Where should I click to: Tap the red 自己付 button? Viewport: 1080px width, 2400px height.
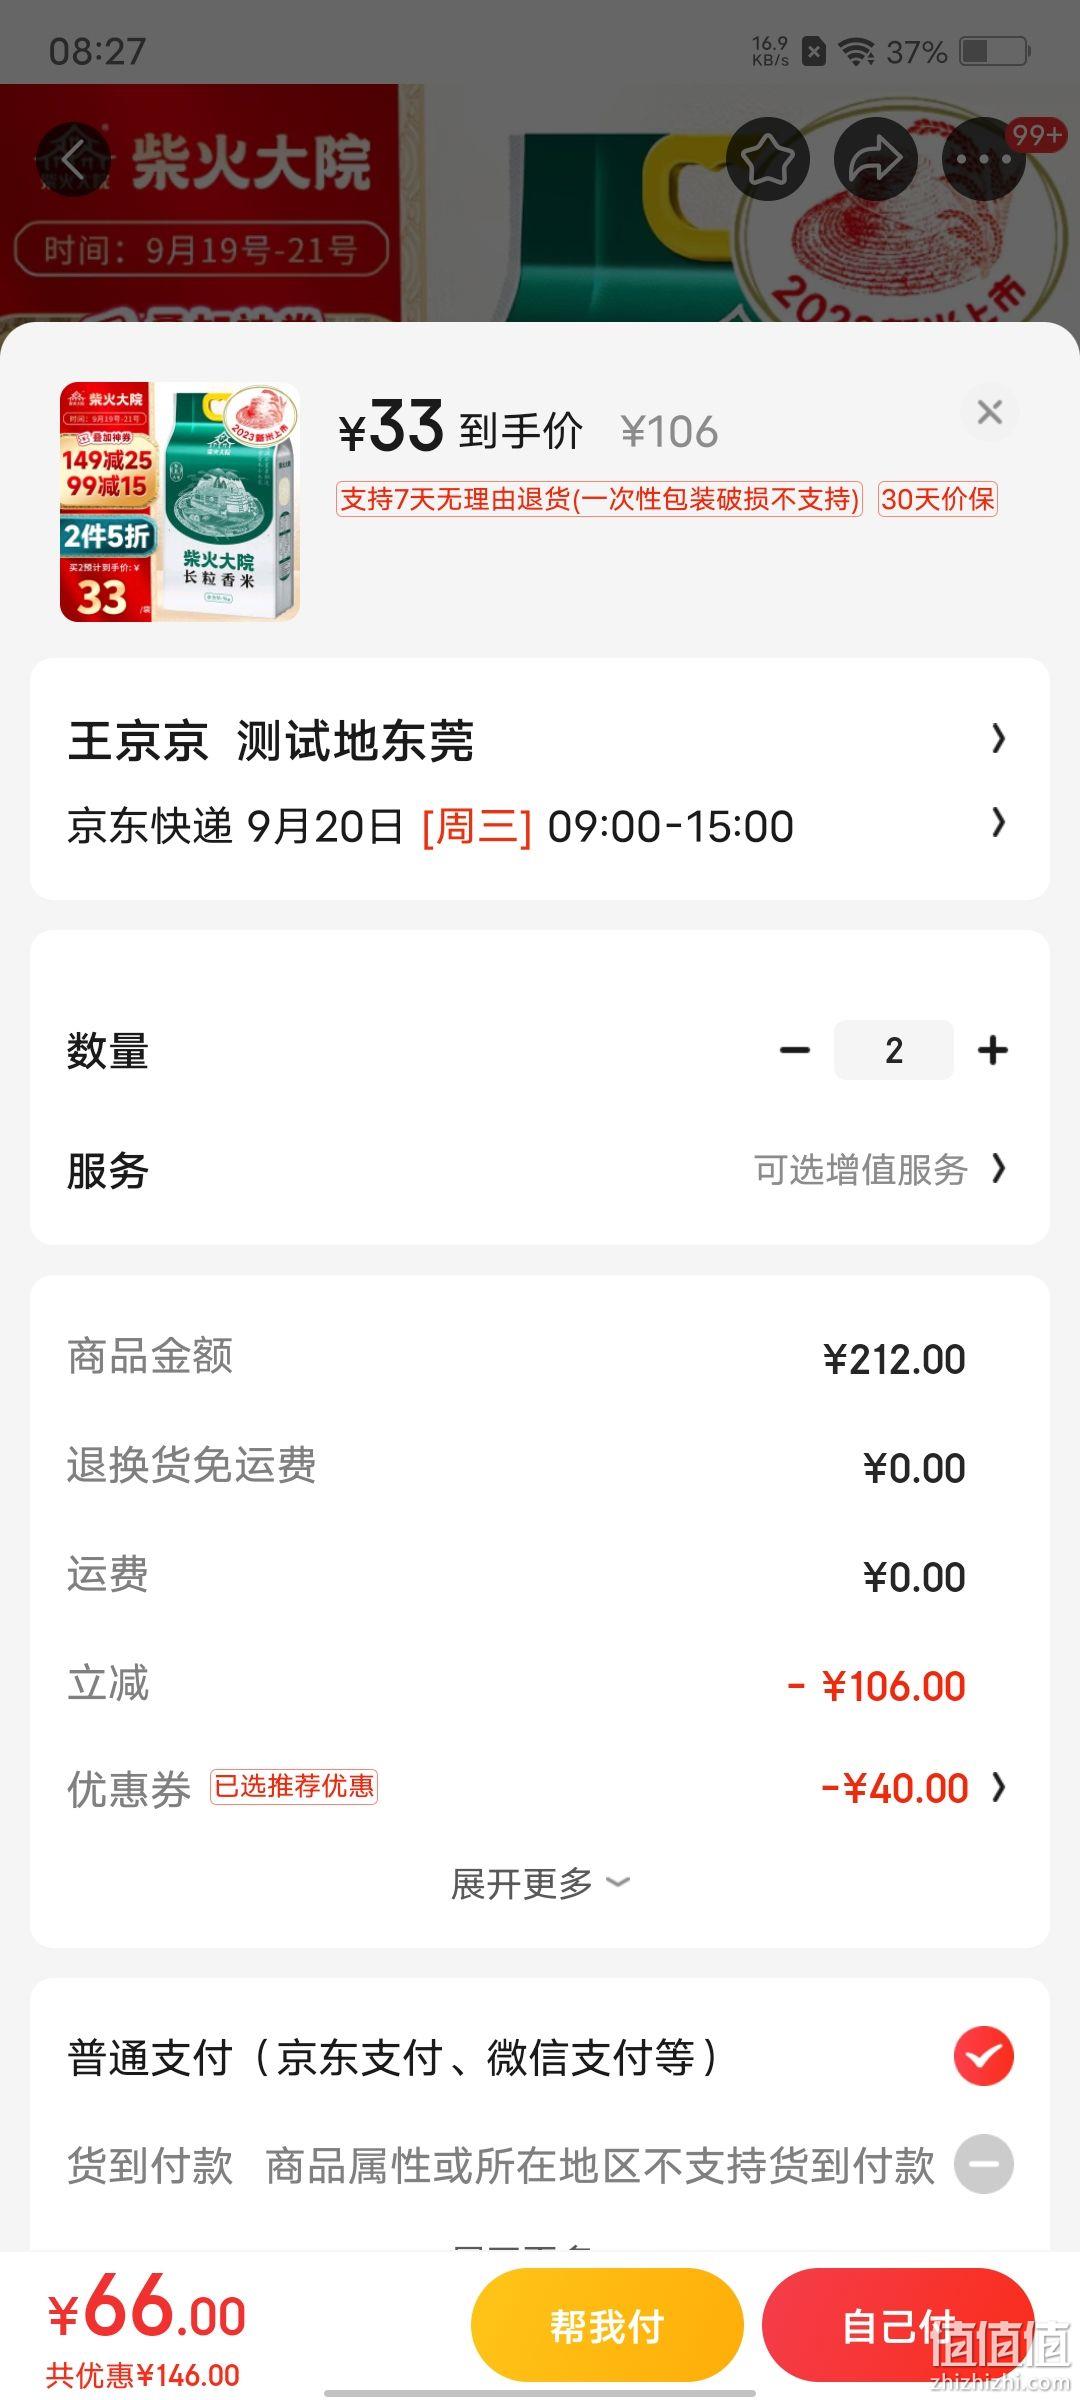point(898,2326)
